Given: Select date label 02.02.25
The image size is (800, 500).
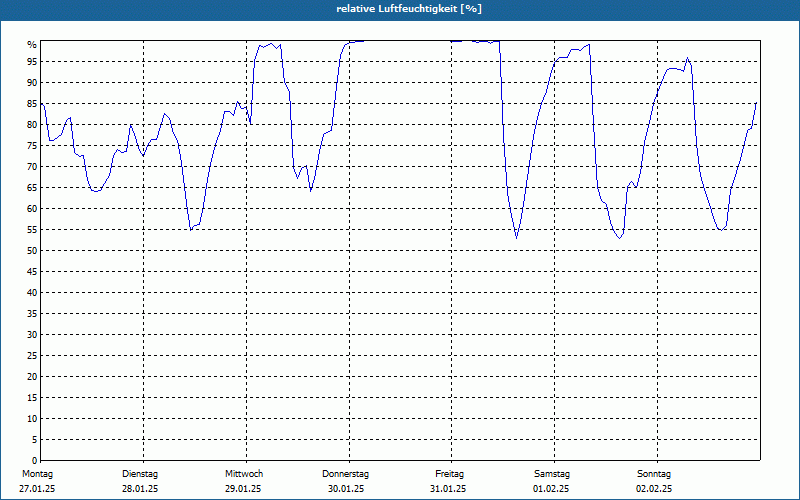Looking at the screenshot, I should point(654,489).
